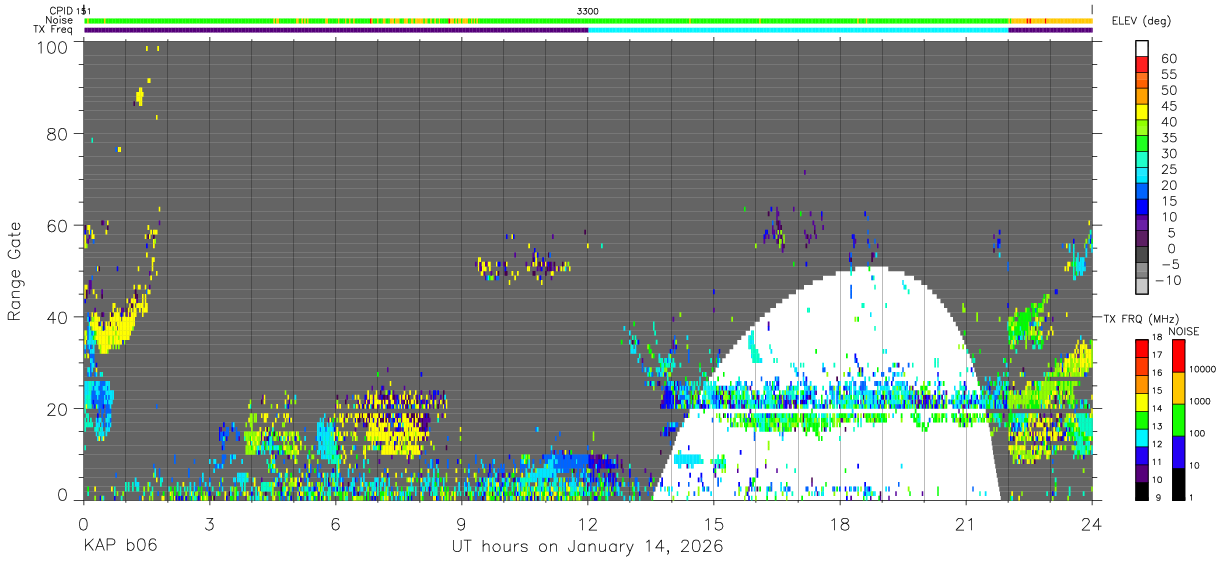Click the "18" tick on the UT hours axis
The image size is (1228, 567).
pyautogui.click(x=840, y=523)
